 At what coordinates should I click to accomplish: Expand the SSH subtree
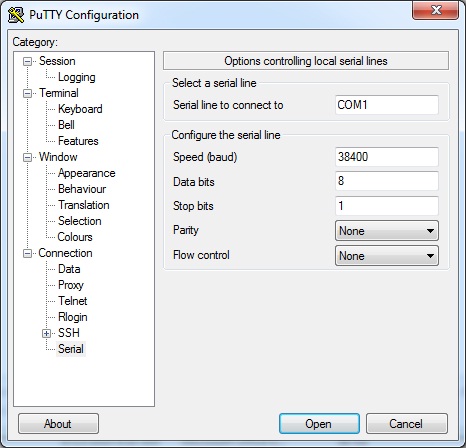pyautogui.click(x=46, y=333)
